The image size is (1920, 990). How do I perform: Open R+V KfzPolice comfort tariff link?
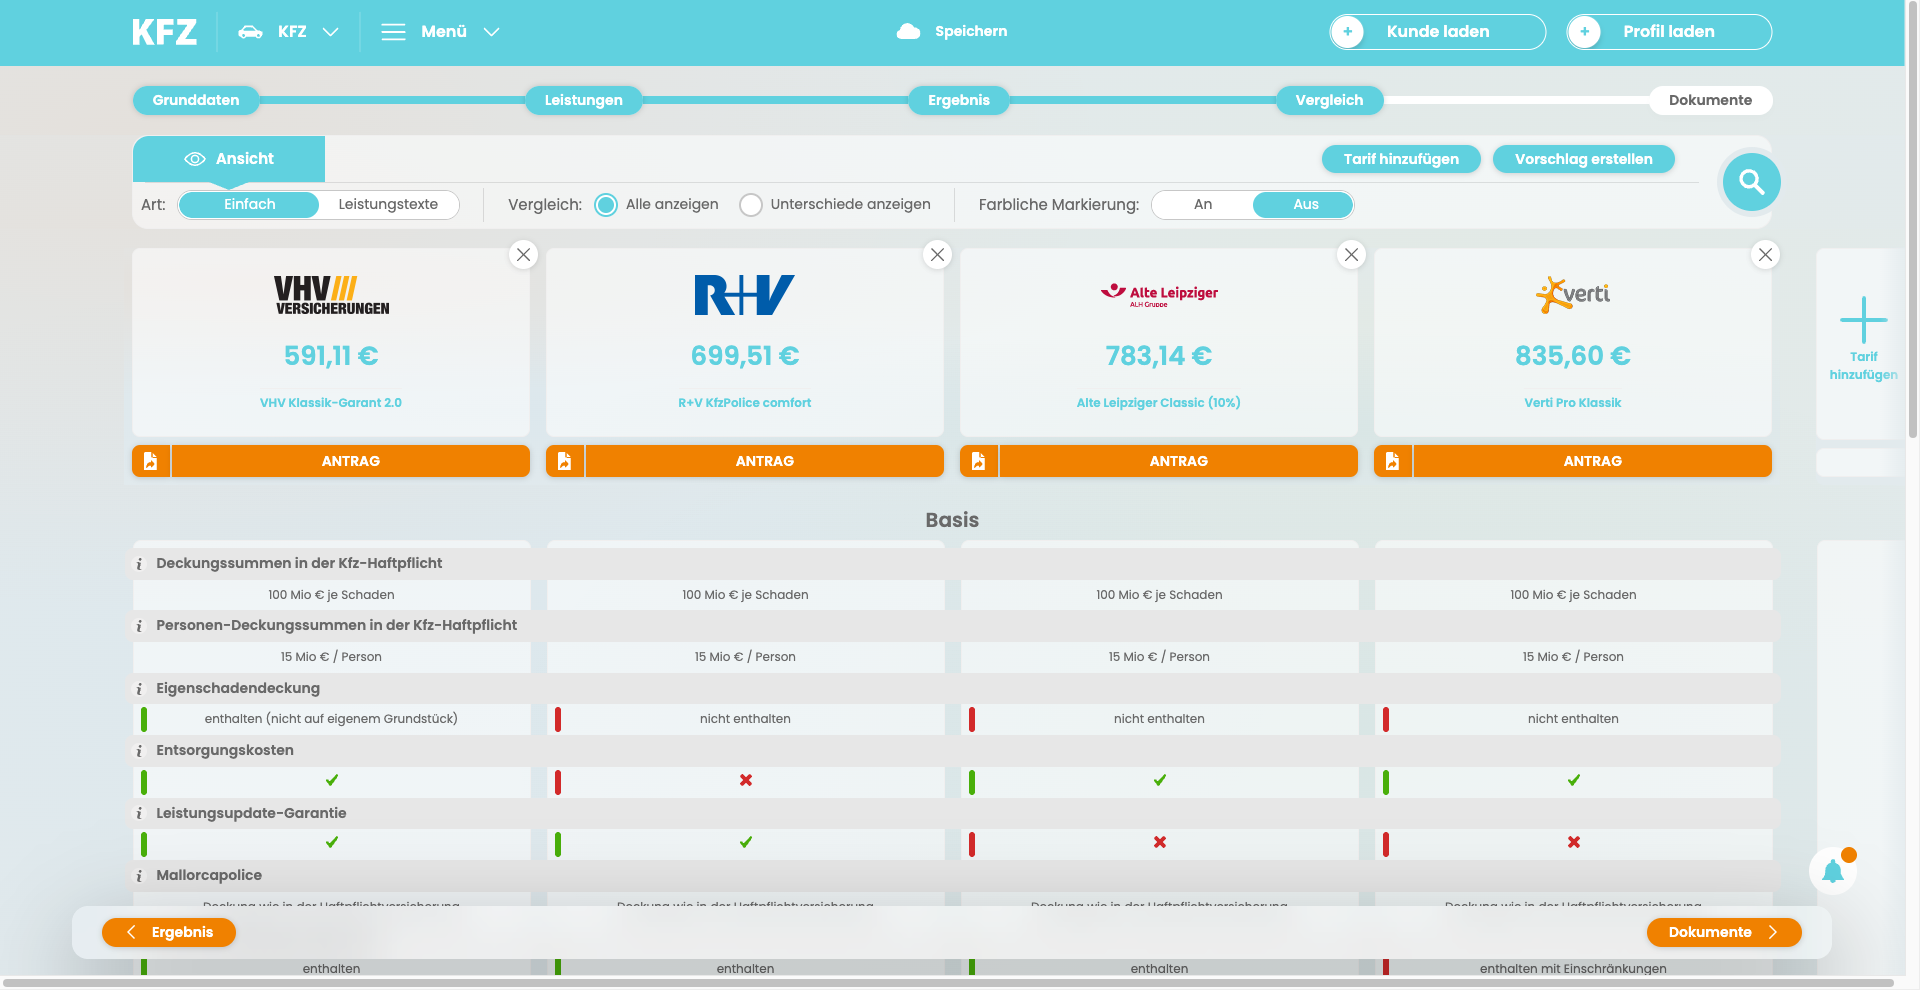pos(745,403)
